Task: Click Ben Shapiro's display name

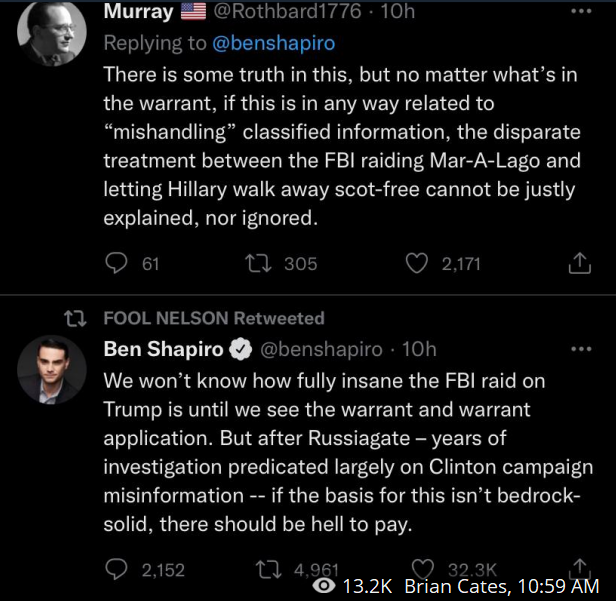Action: pos(163,349)
